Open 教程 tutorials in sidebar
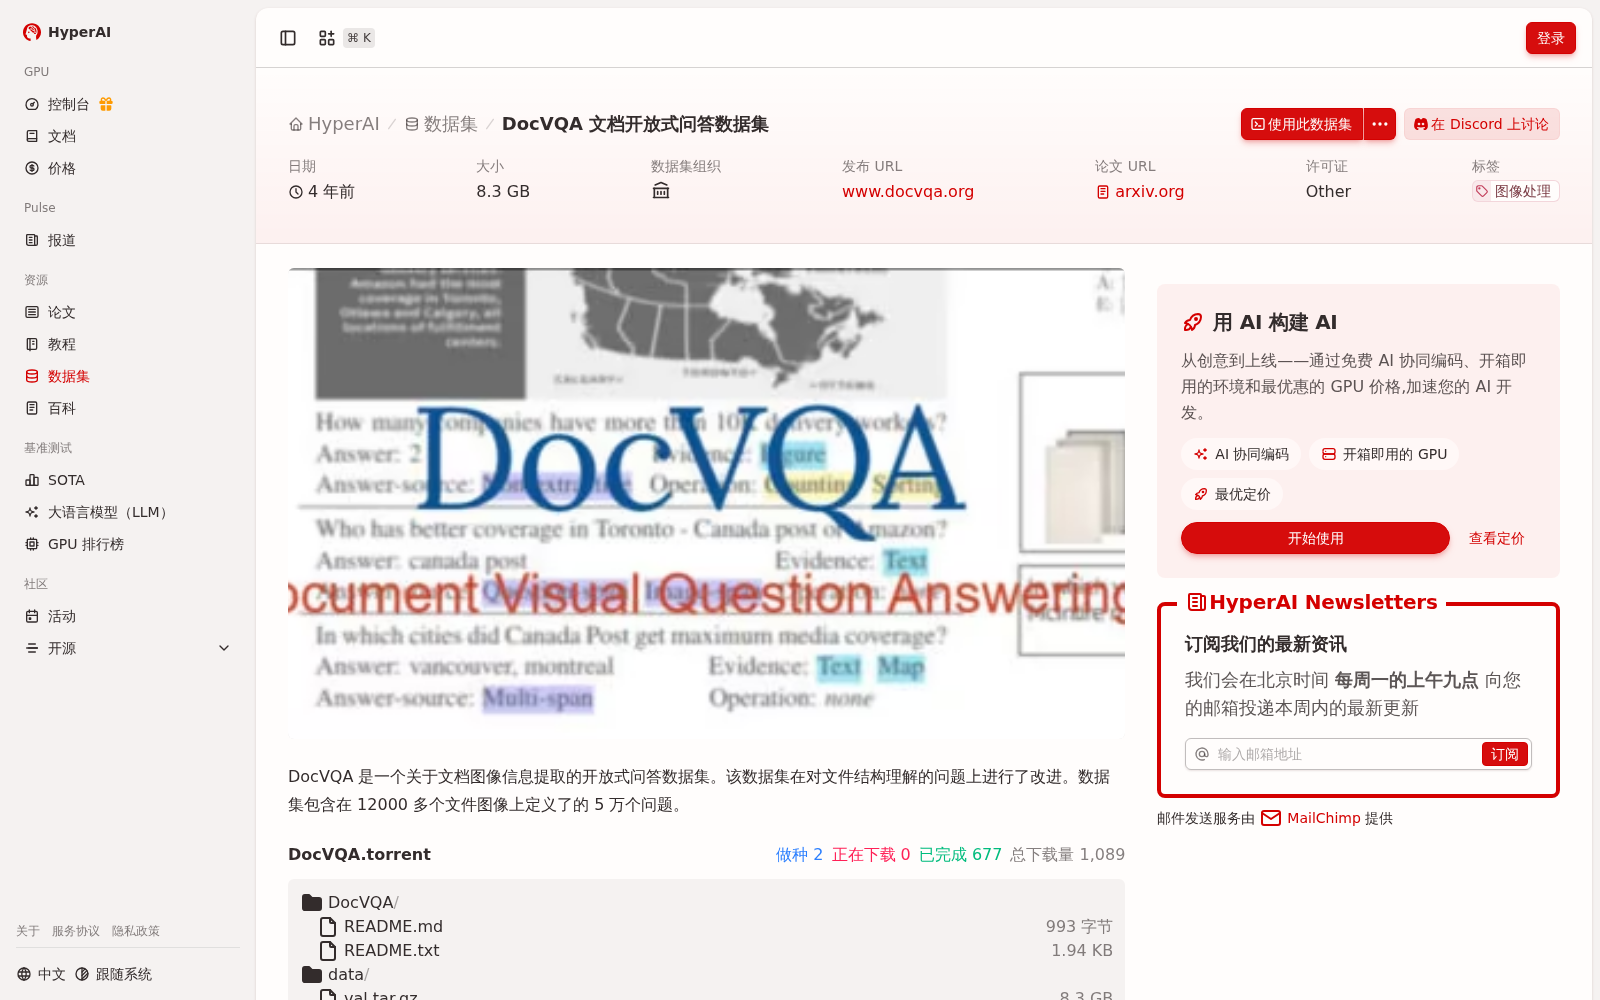1600x1000 pixels. [51, 344]
